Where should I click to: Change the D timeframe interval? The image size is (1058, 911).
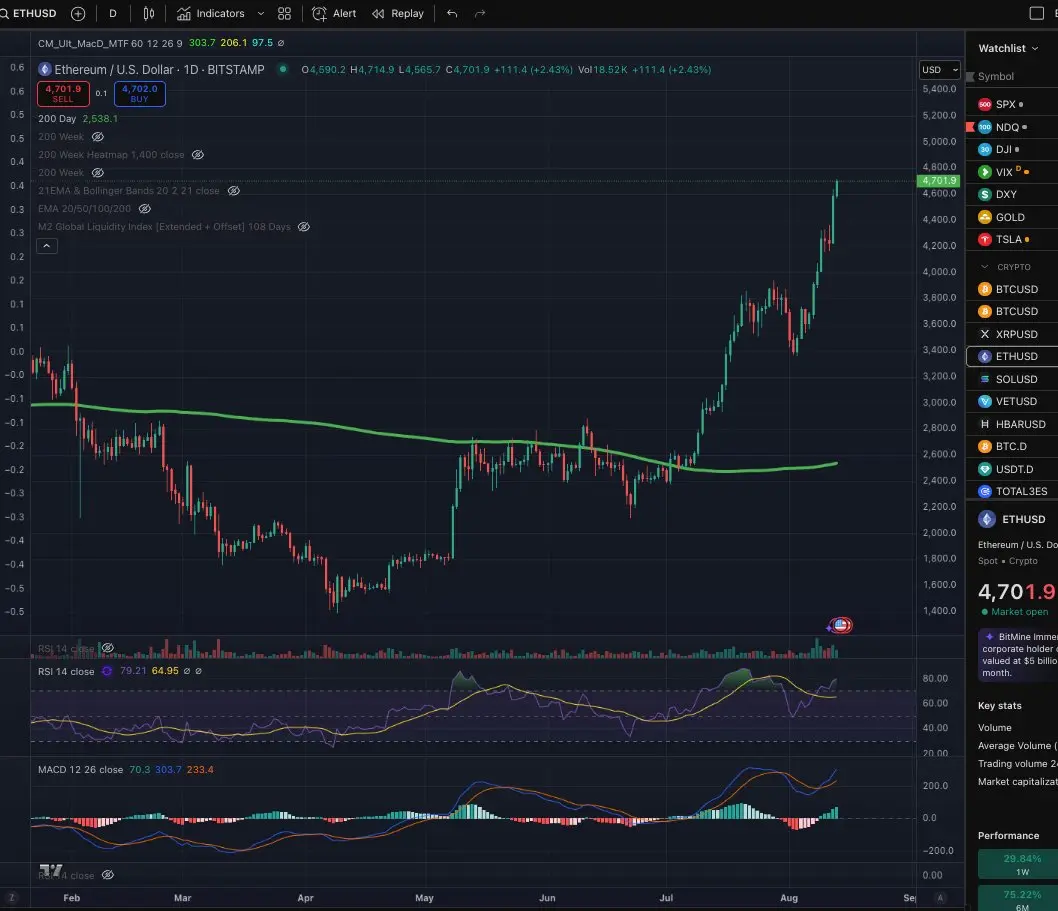[x=113, y=13]
